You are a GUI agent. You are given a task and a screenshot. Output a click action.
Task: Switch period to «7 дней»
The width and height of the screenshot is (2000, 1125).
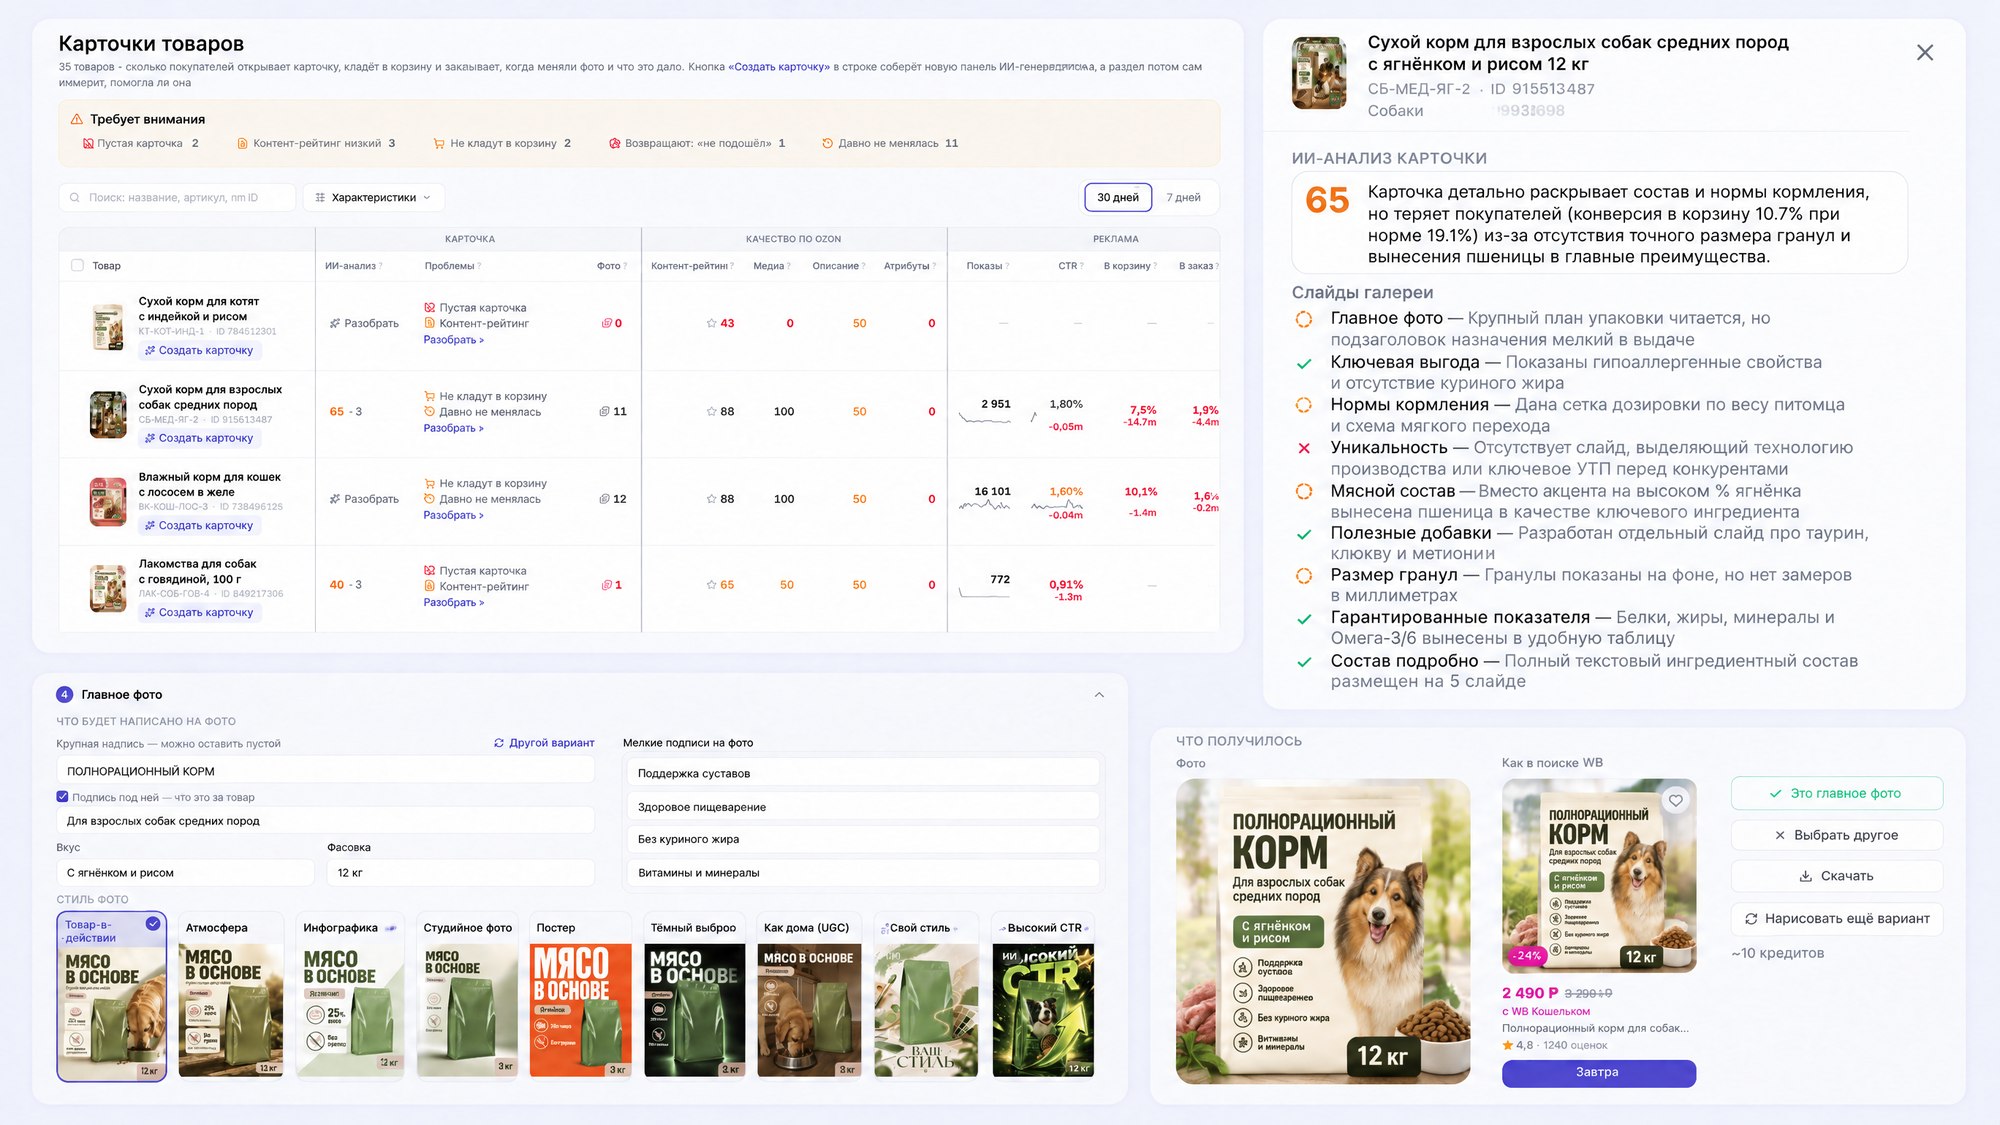coord(1183,197)
